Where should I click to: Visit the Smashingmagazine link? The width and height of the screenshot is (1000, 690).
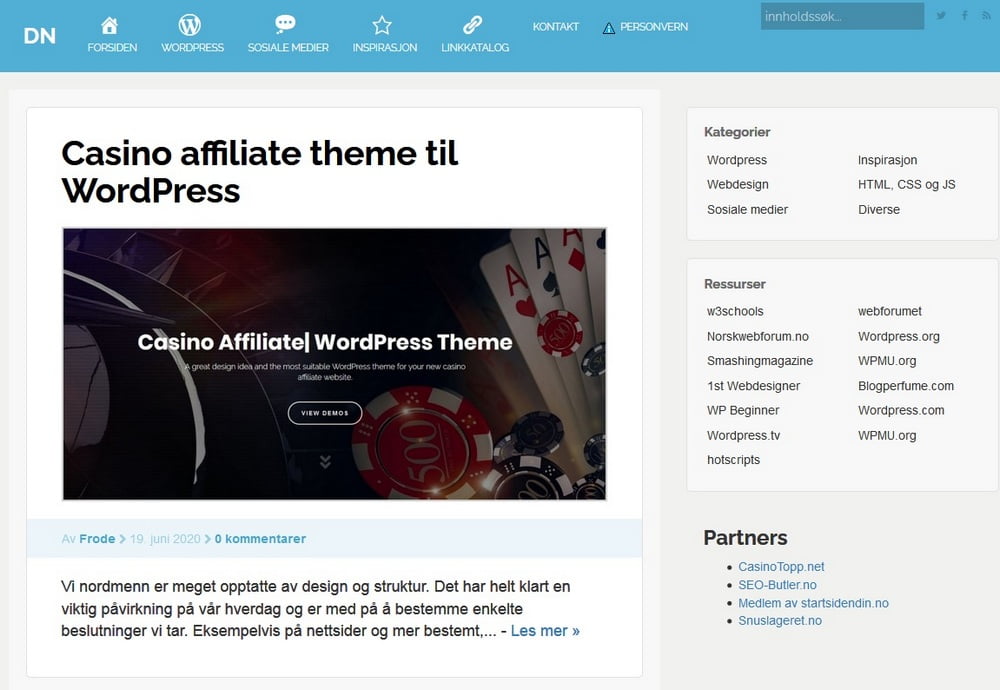pyautogui.click(x=760, y=361)
